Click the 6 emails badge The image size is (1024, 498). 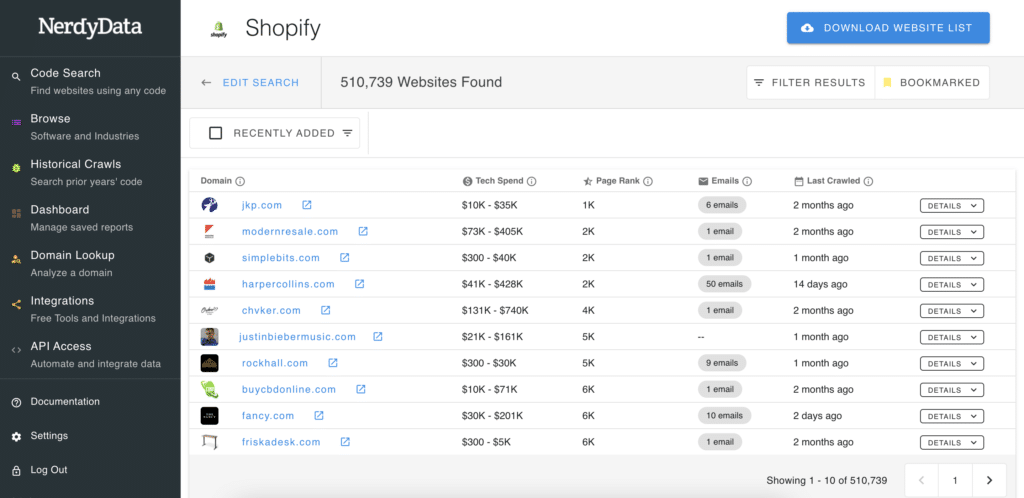(x=722, y=205)
